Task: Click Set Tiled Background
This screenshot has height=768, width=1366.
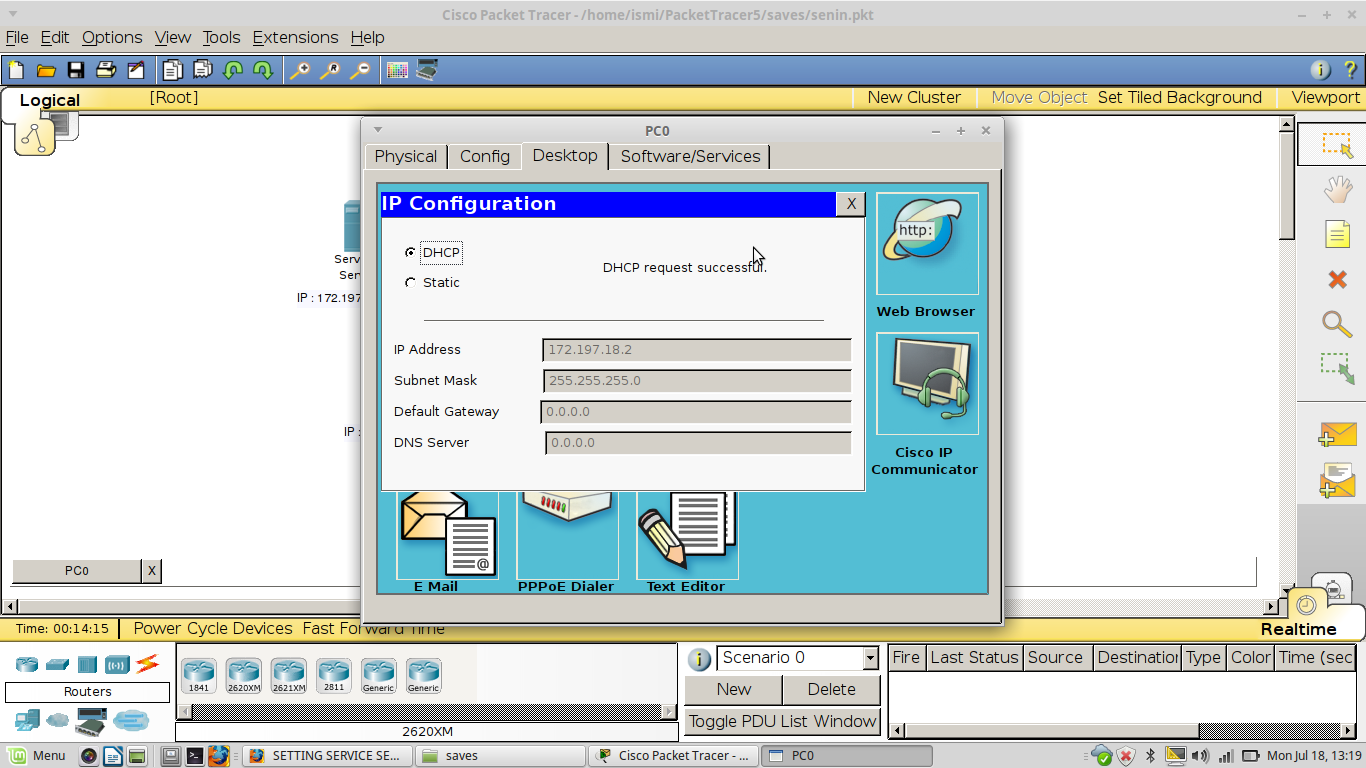Action: (x=1180, y=98)
